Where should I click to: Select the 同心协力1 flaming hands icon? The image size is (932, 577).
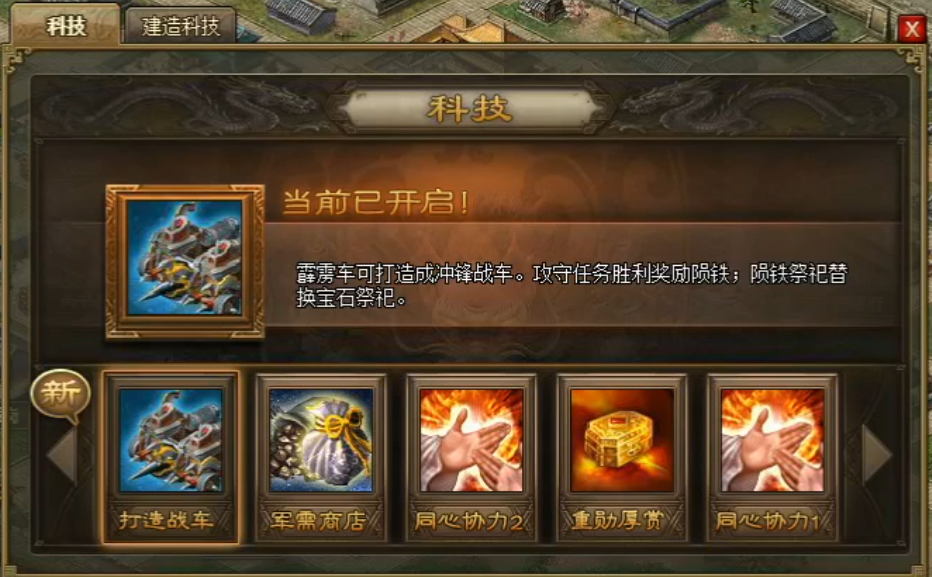(772, 440)
